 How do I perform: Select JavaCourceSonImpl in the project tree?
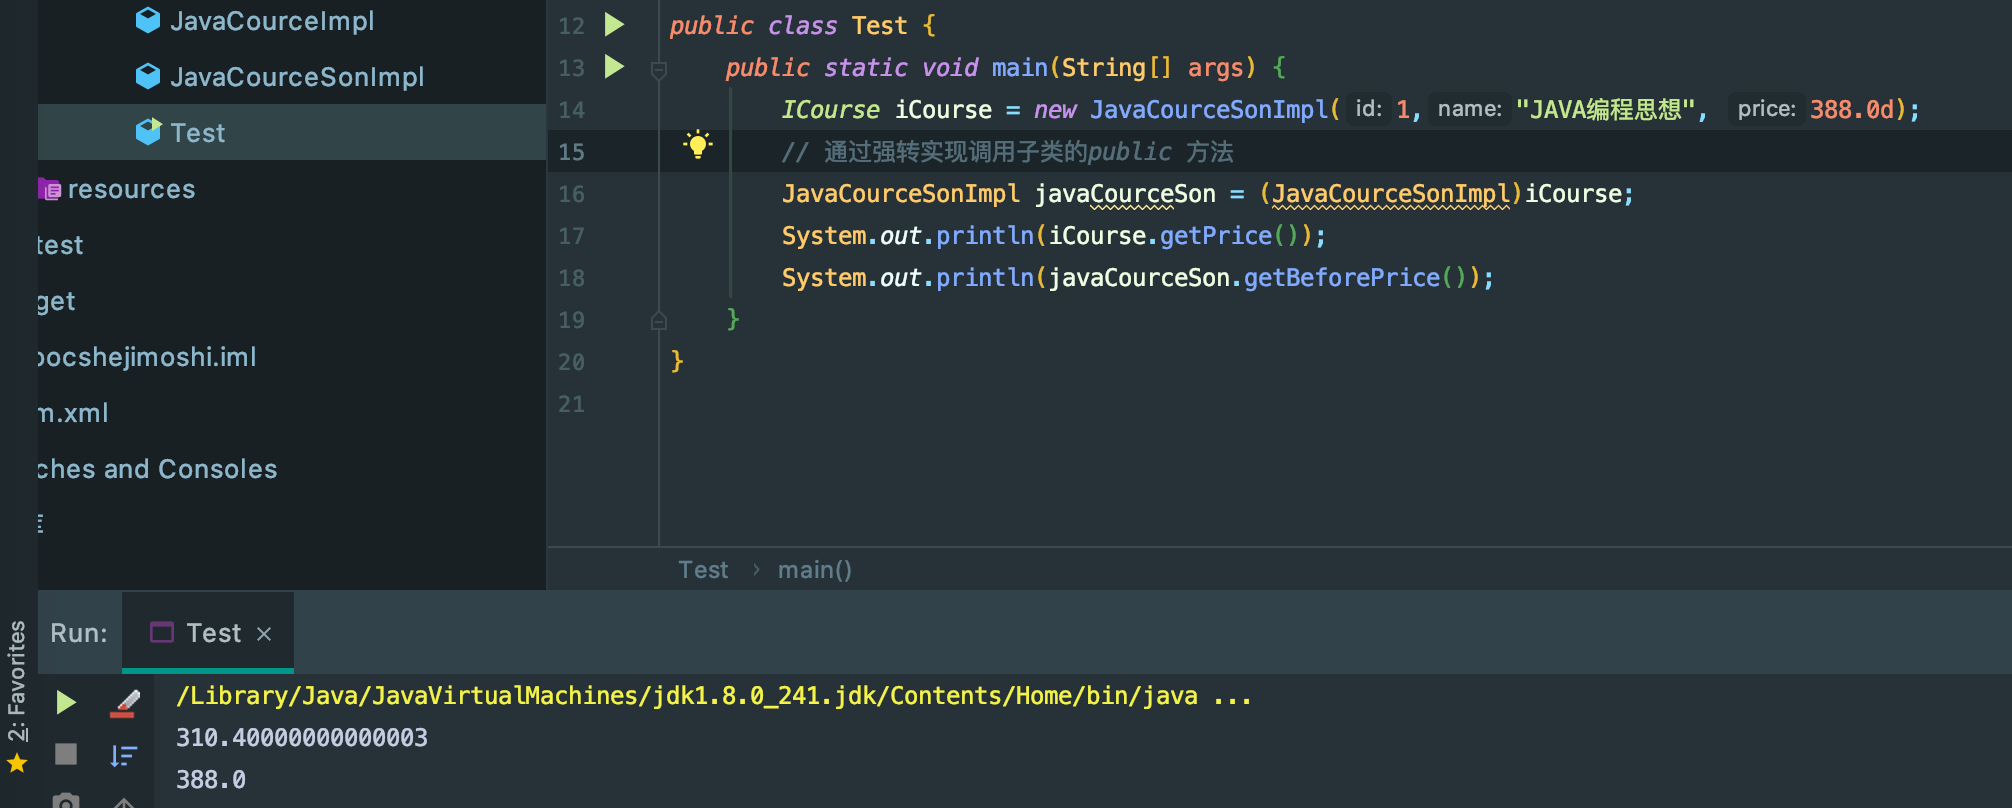[297, 77]
